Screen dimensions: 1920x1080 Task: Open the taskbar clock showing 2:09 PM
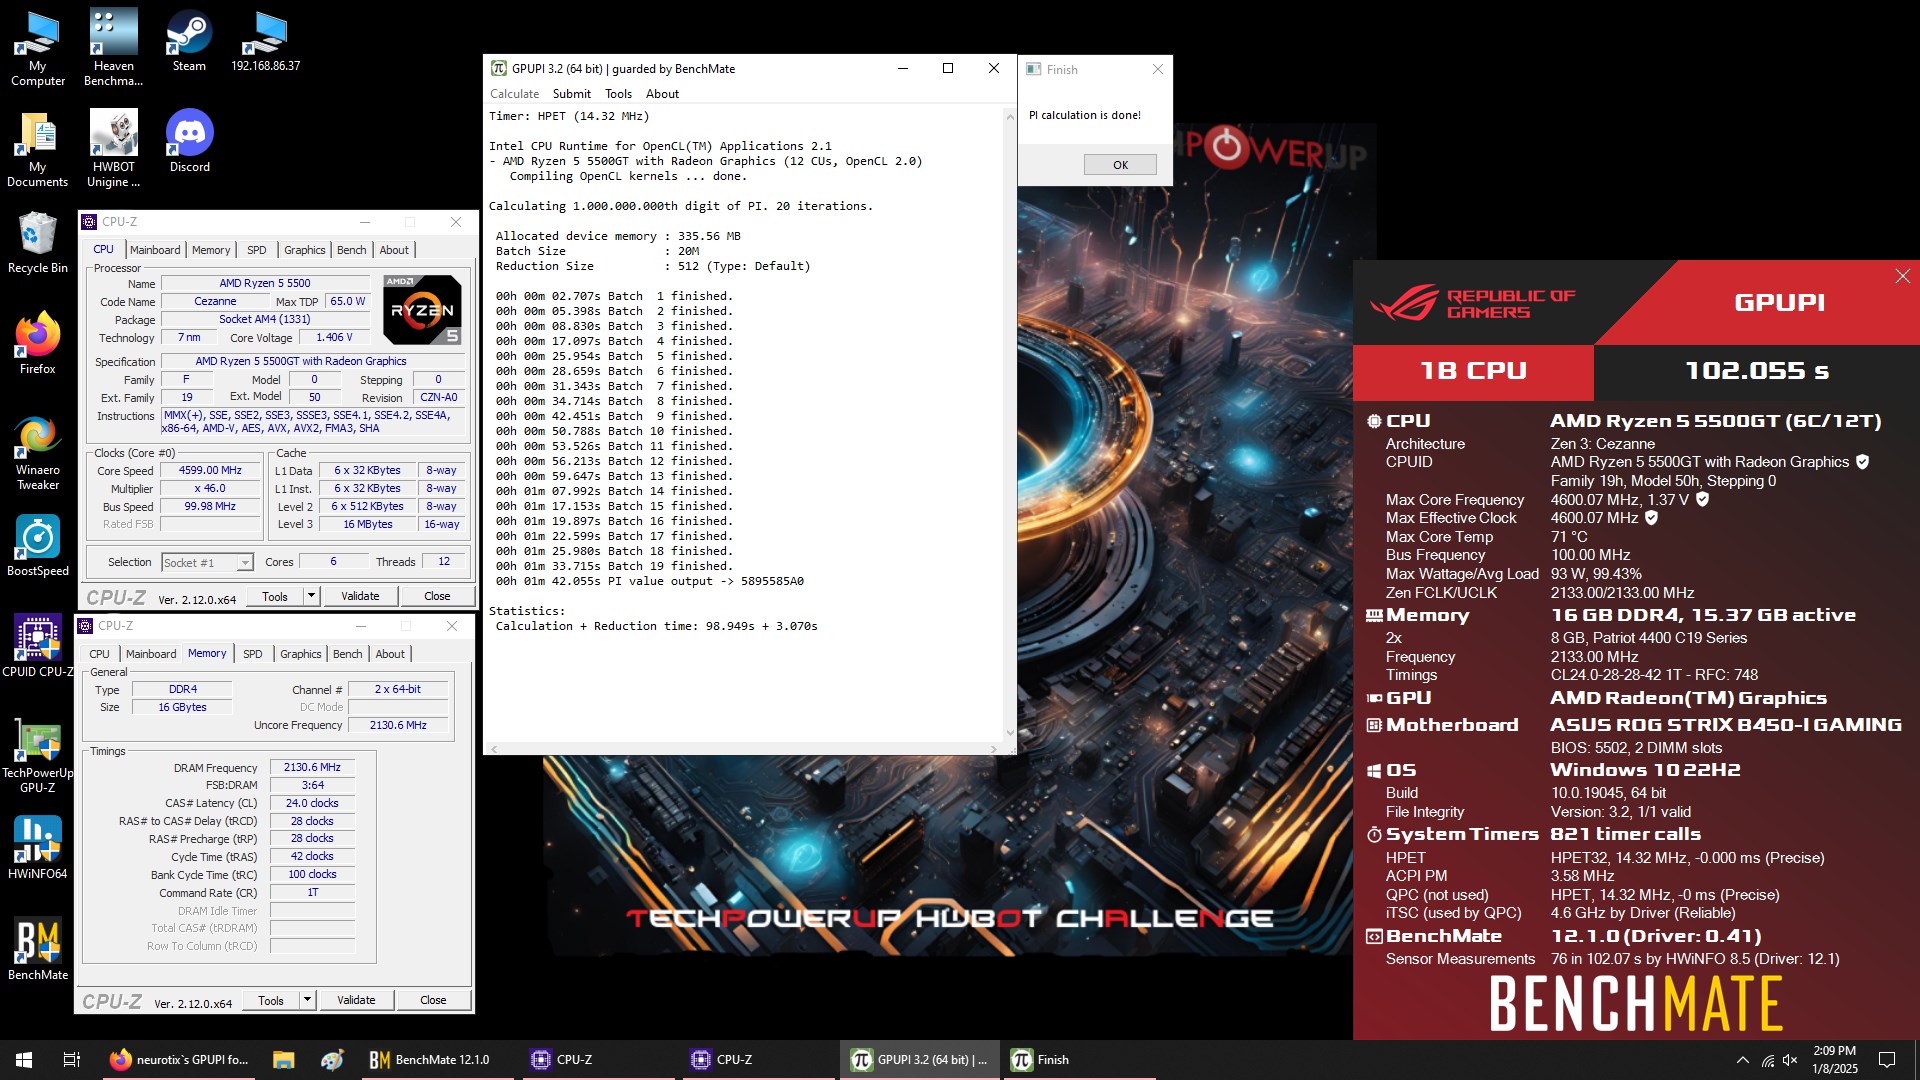(1834, 1060)
